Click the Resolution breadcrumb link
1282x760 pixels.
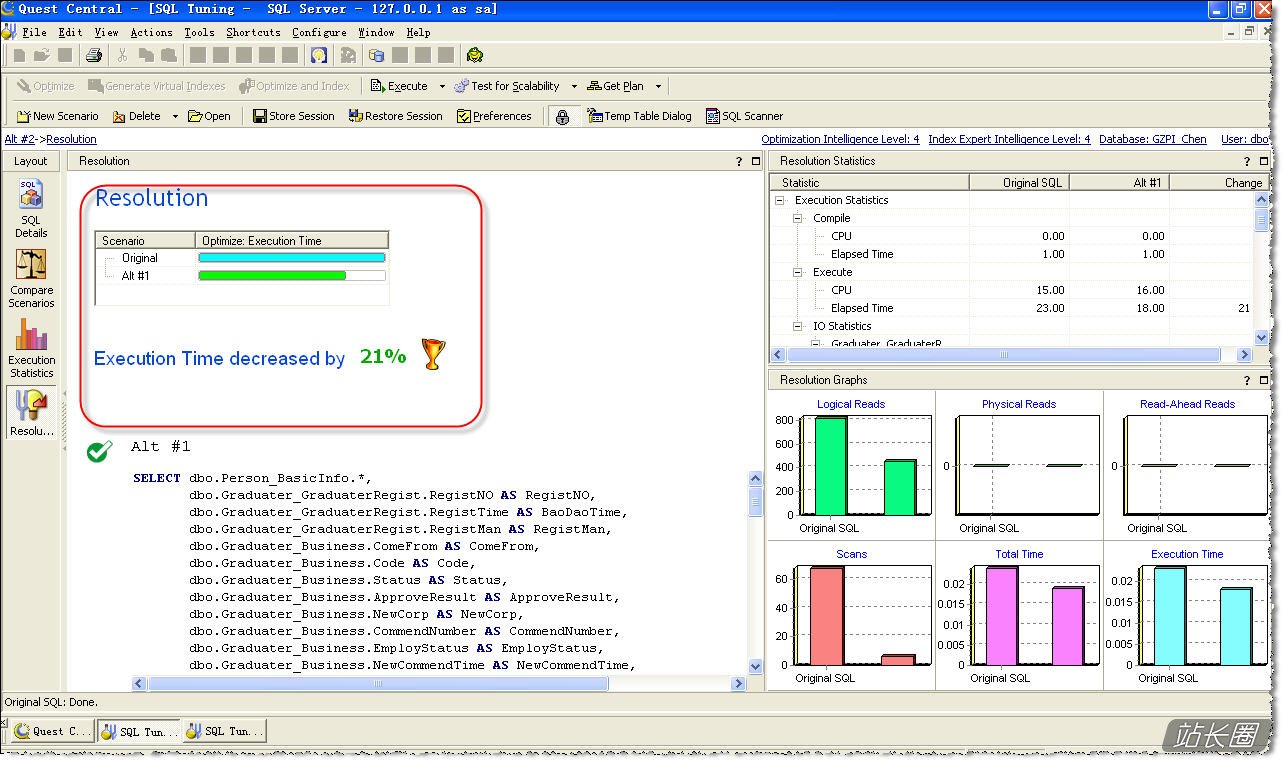point(71,139)
